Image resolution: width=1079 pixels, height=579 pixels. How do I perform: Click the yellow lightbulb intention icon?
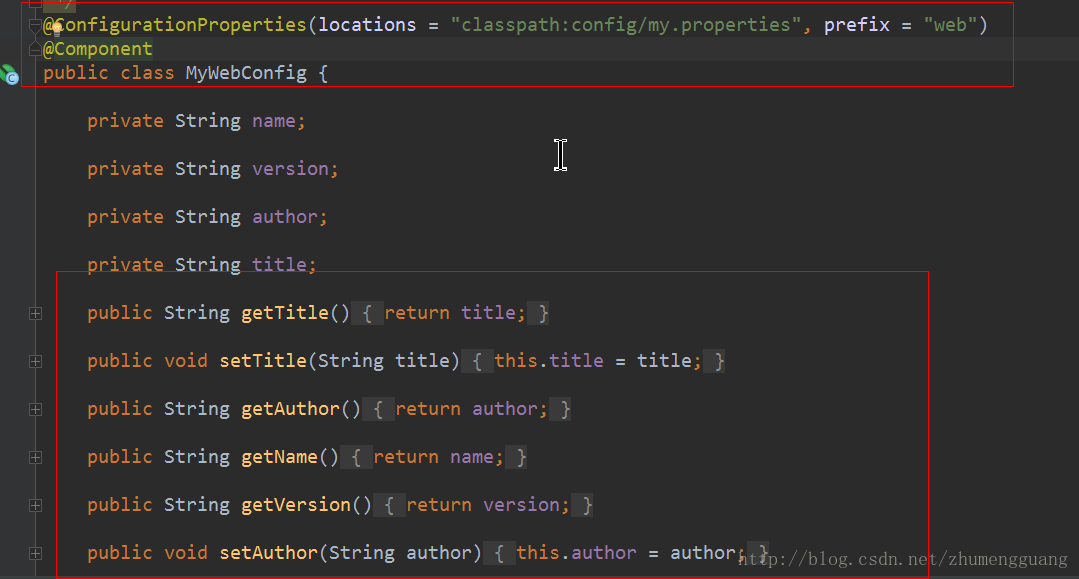[x=57, y=28]
